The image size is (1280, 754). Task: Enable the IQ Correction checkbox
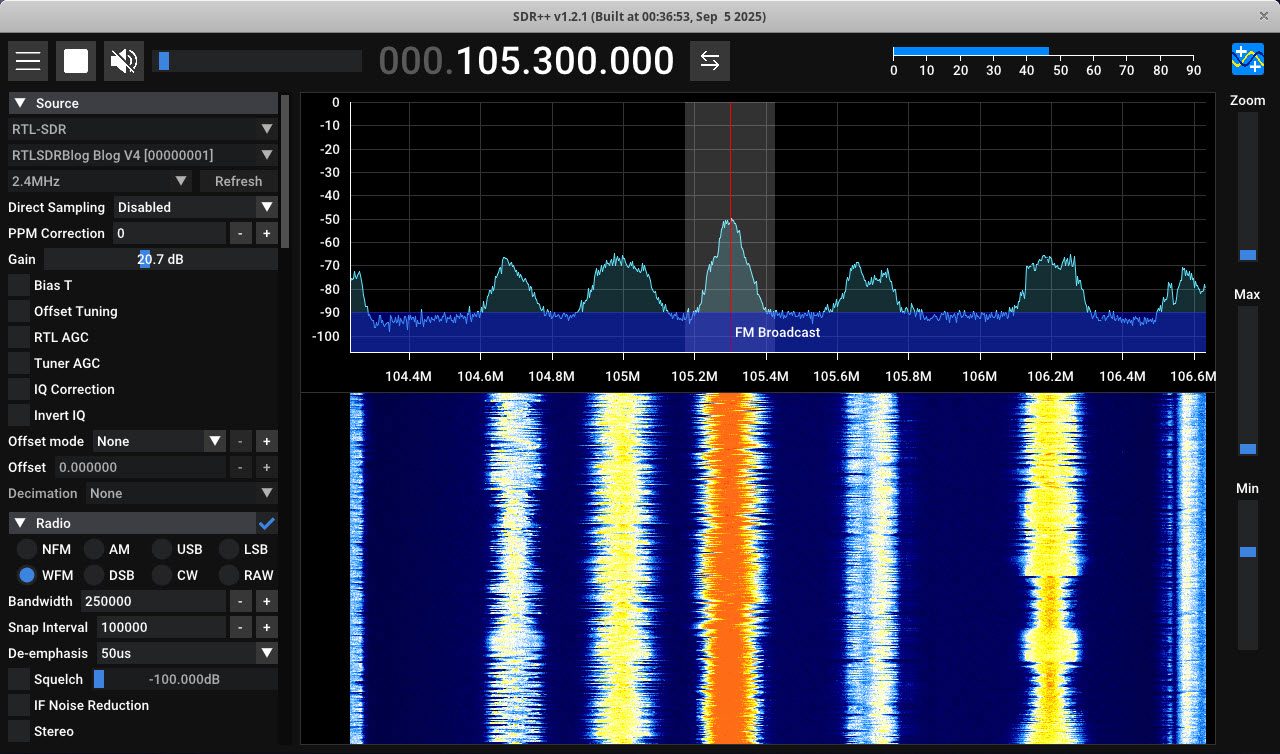click(19, 389)
